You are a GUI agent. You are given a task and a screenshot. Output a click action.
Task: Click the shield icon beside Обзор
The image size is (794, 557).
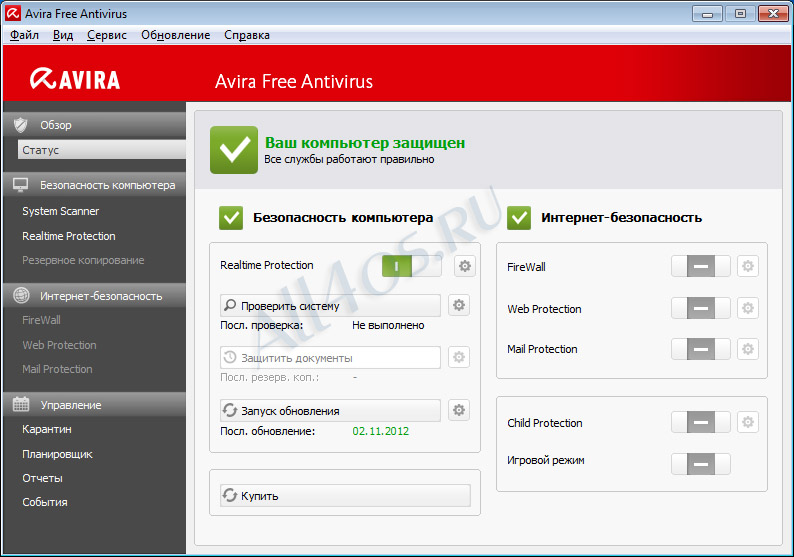[21, 125]
